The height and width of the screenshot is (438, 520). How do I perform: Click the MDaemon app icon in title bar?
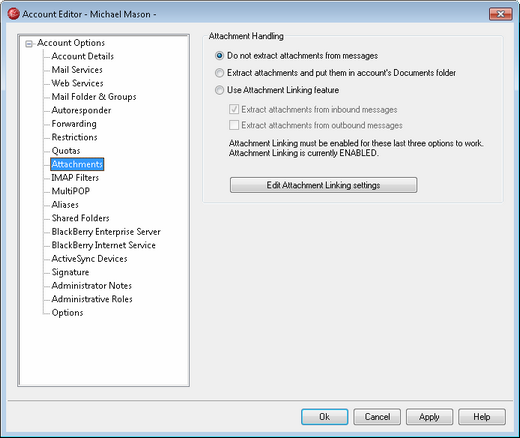(13, 14)
